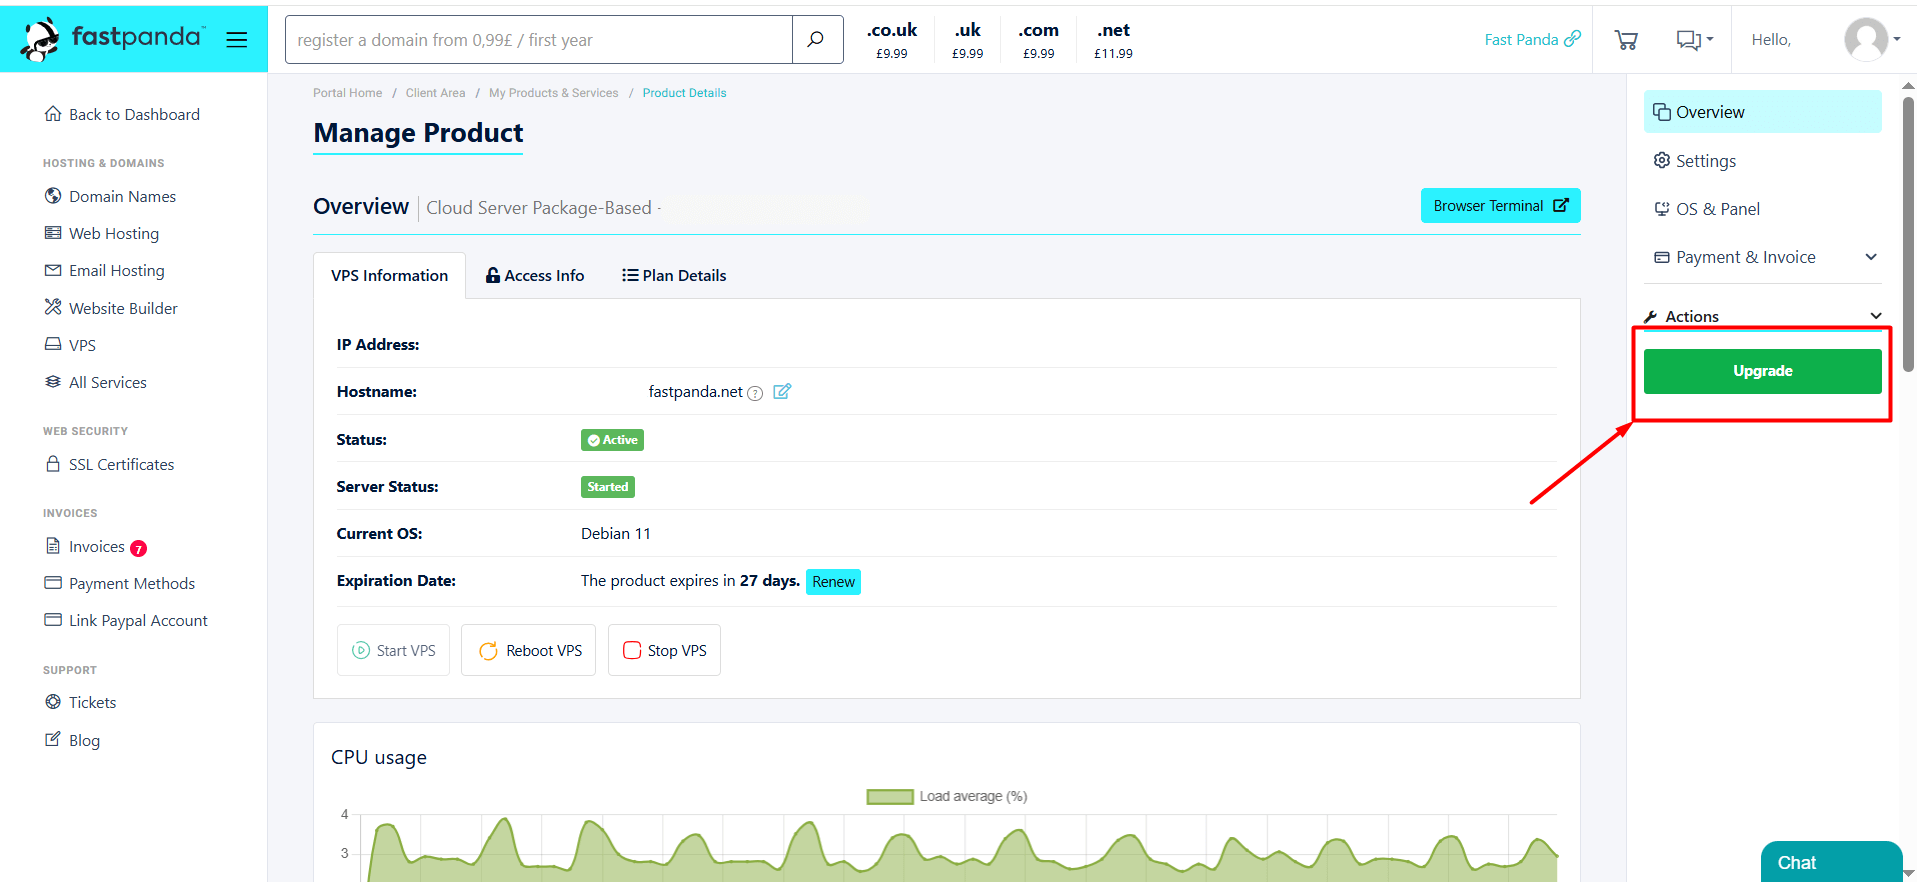Switch to the Plan Details tab
Viewport: 1917px width, 882px height.
click(x=674, y=276)
